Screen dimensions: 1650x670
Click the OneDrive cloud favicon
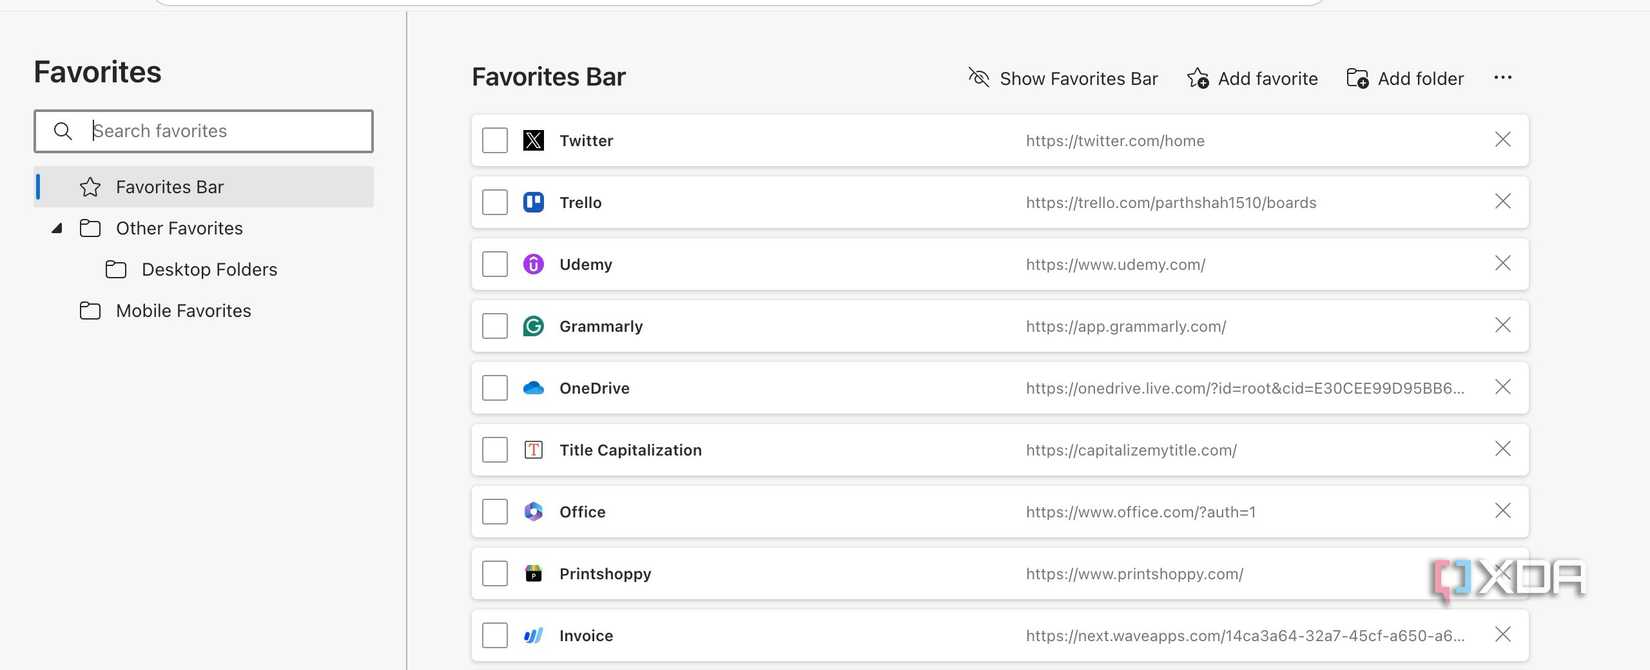point(534,388)
